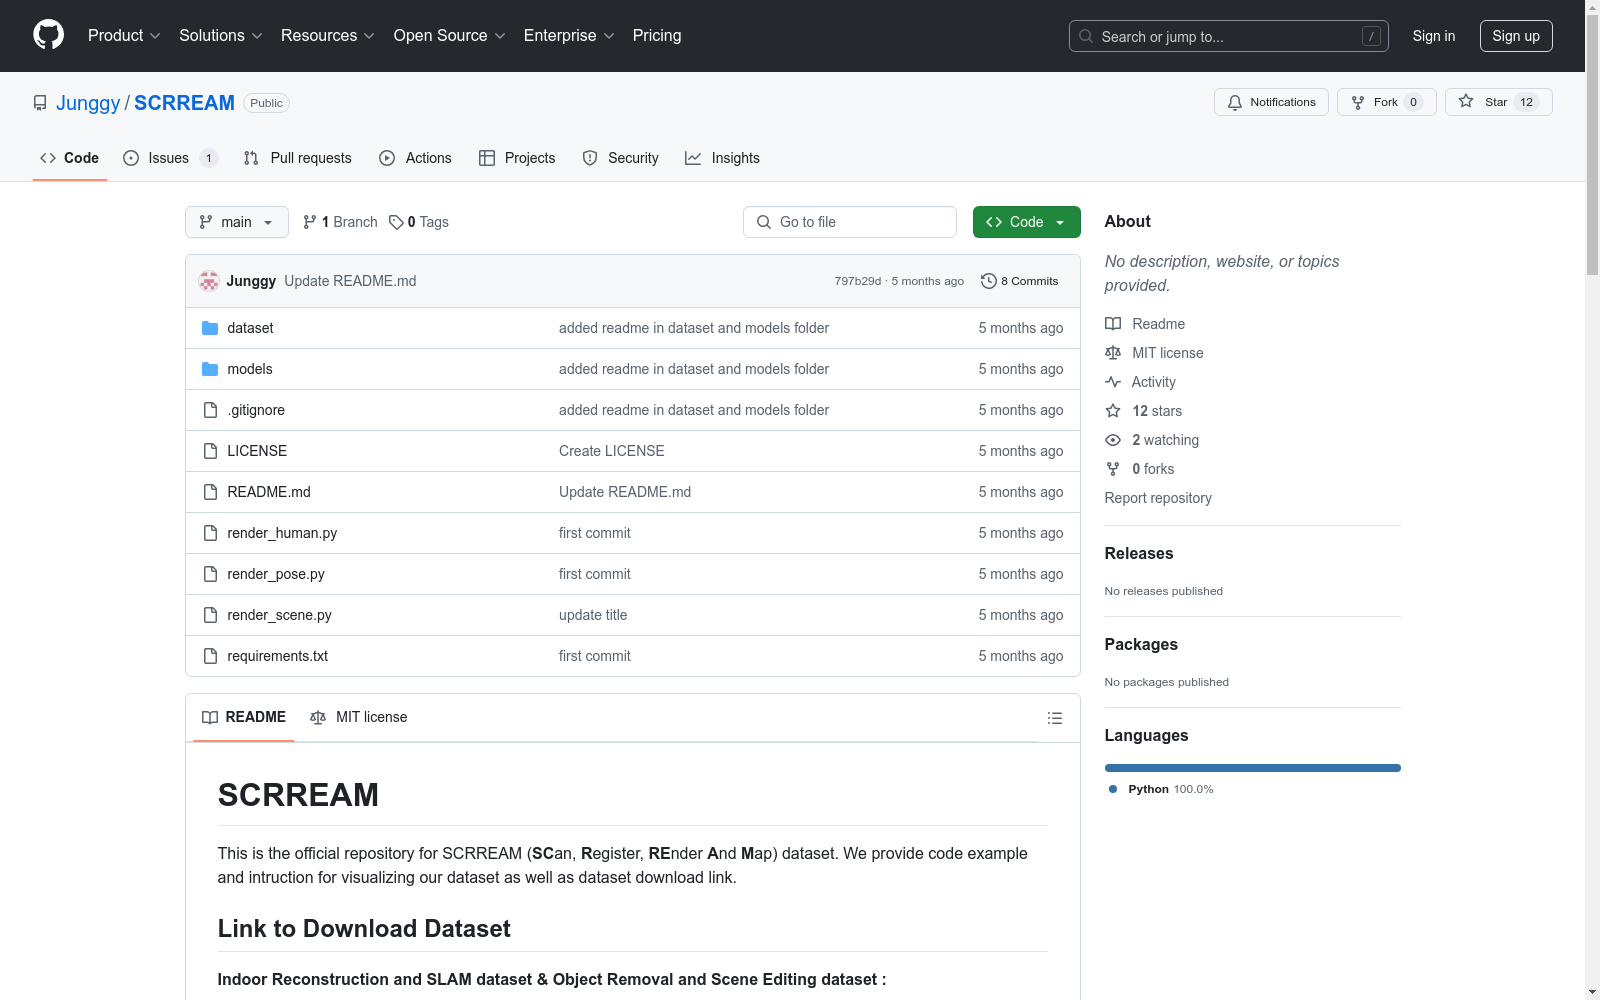The height and width of the screenshot is (1000, 1600).
Task: Click the star icon beside 12 stars
Action: pyautogui.click(x=1113, y=411)
